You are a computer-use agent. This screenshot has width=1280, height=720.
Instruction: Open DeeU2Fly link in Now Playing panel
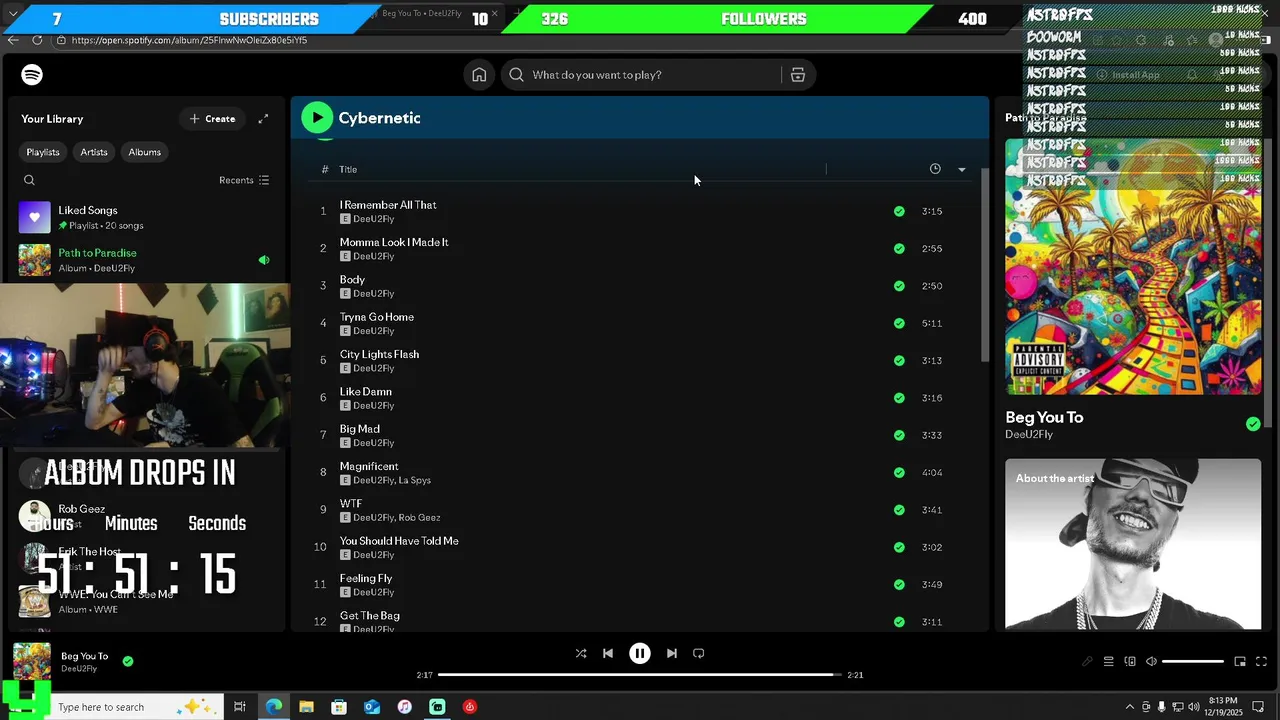(1029, 435)
